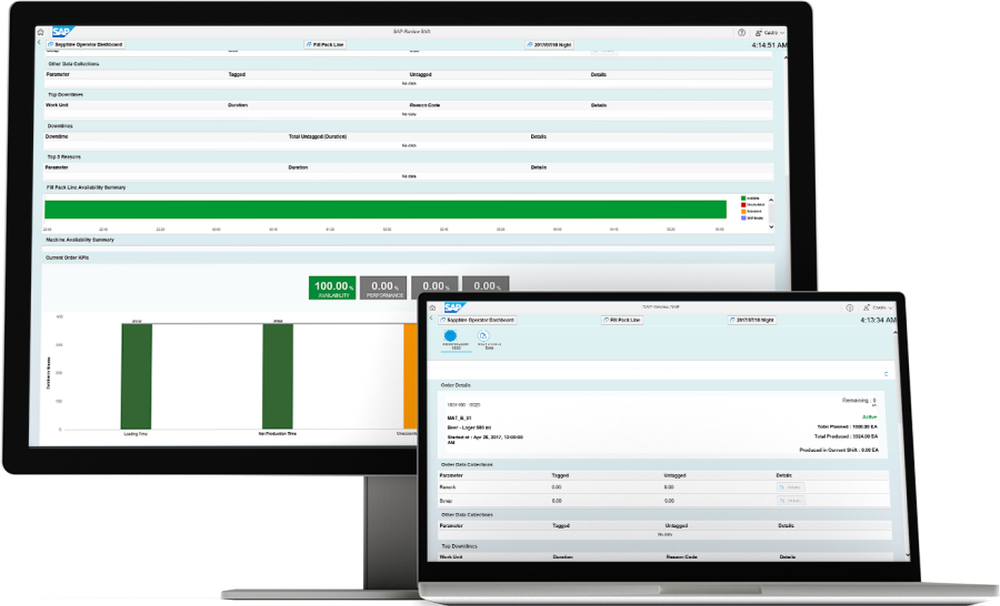Screen dimensions: 1000x606
Task: Click the Details button for the Scrap row
Action: (791, 501)
